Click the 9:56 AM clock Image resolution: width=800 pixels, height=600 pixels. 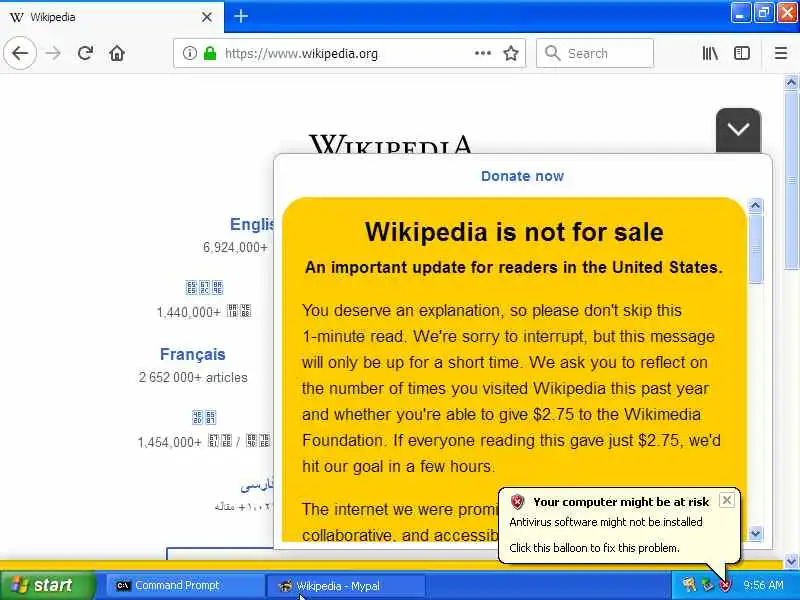763,585
